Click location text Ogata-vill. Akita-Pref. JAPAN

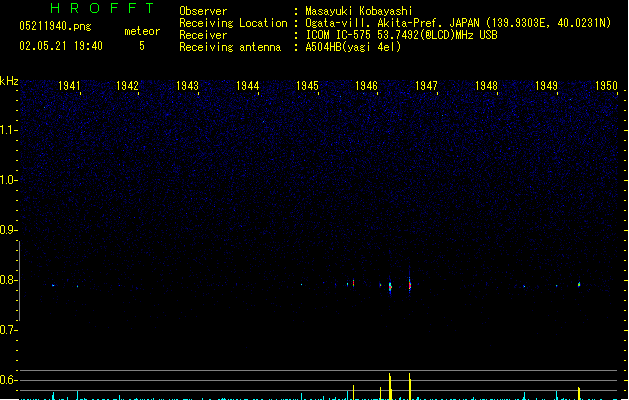click(392, 23)
